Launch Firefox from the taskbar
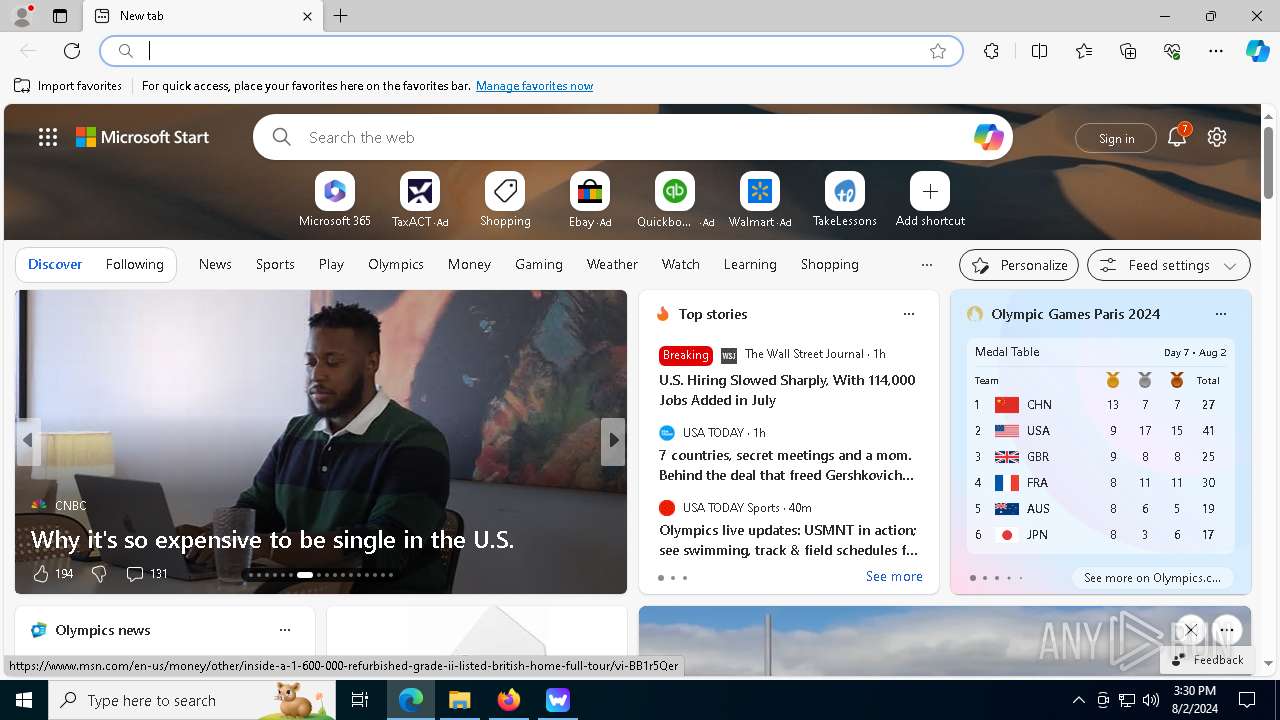The image size is (1280, 720). pos(508,700)
